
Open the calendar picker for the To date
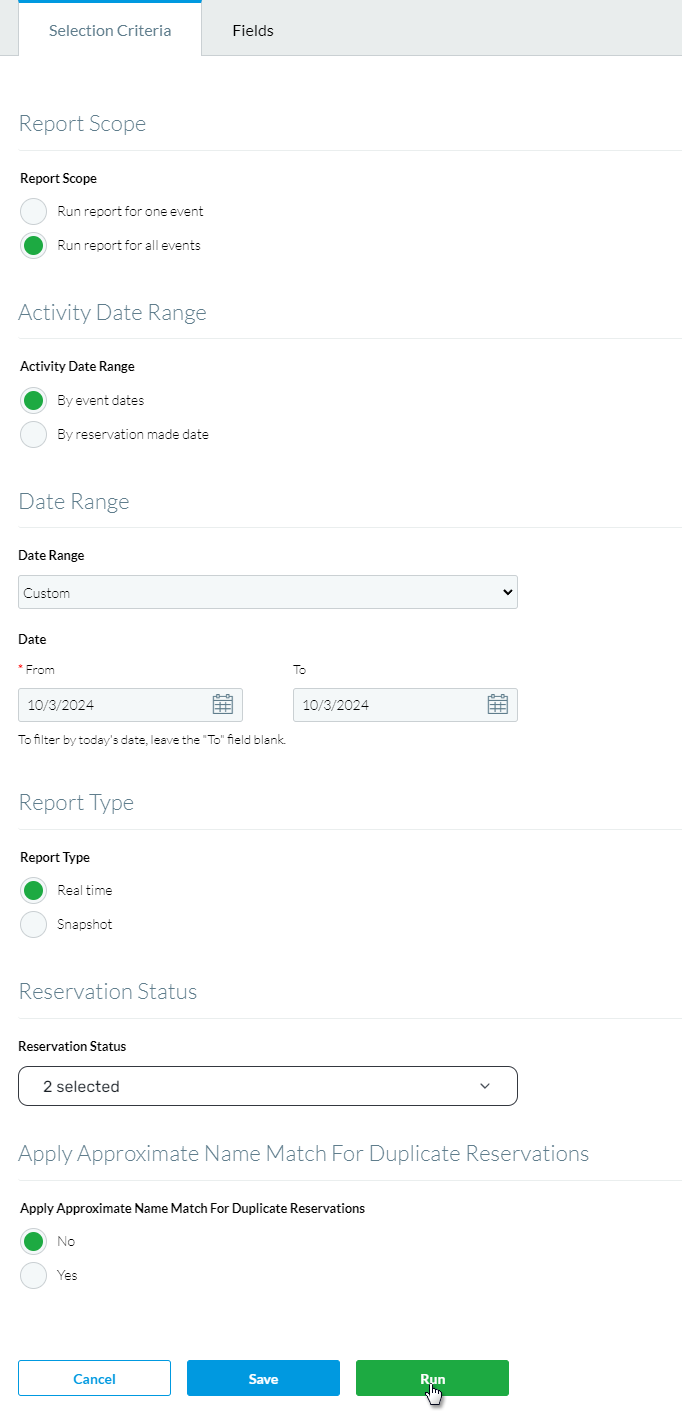coord(498,704)
